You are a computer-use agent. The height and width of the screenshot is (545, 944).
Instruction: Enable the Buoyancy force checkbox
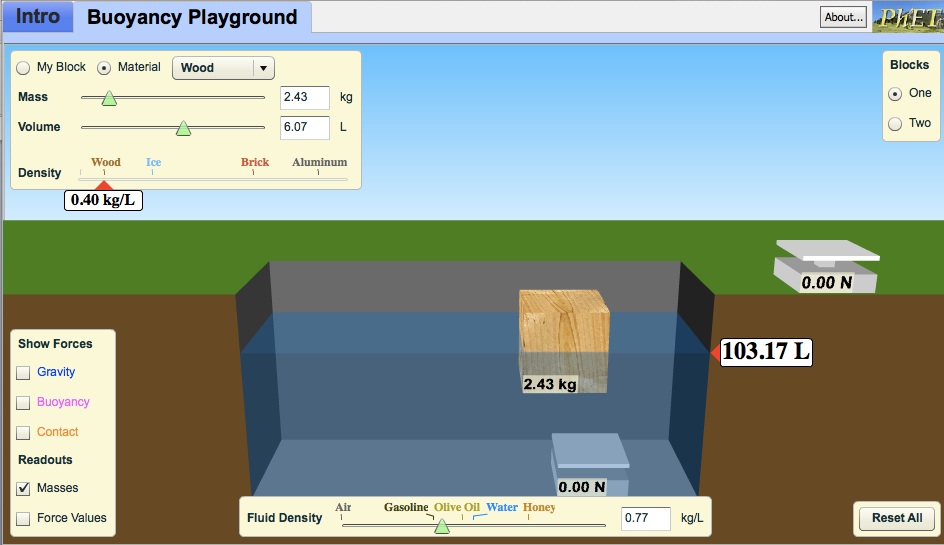pos(23,403)
